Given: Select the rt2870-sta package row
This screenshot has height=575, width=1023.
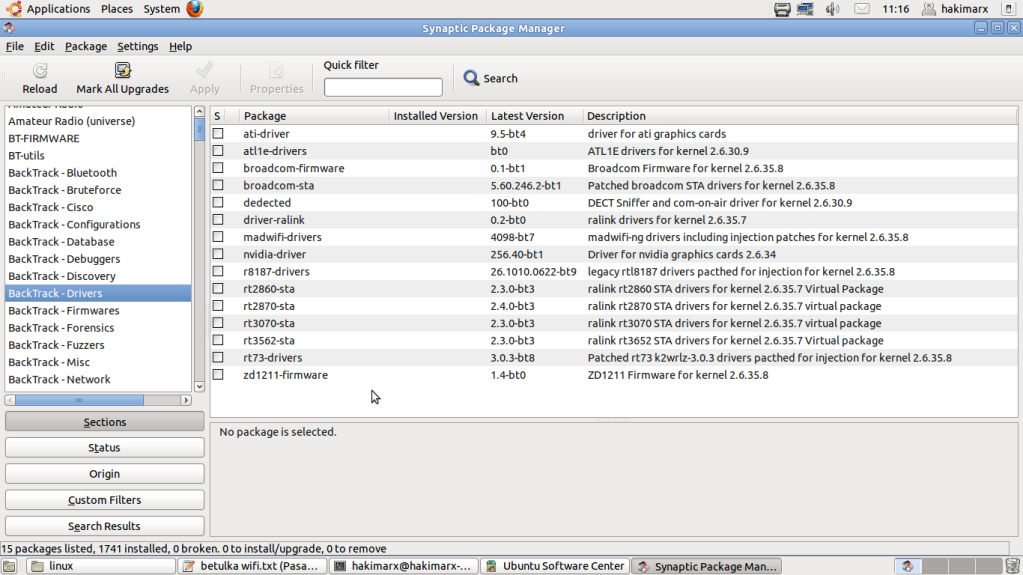Looking at the screenshot, I should [613, 306].
